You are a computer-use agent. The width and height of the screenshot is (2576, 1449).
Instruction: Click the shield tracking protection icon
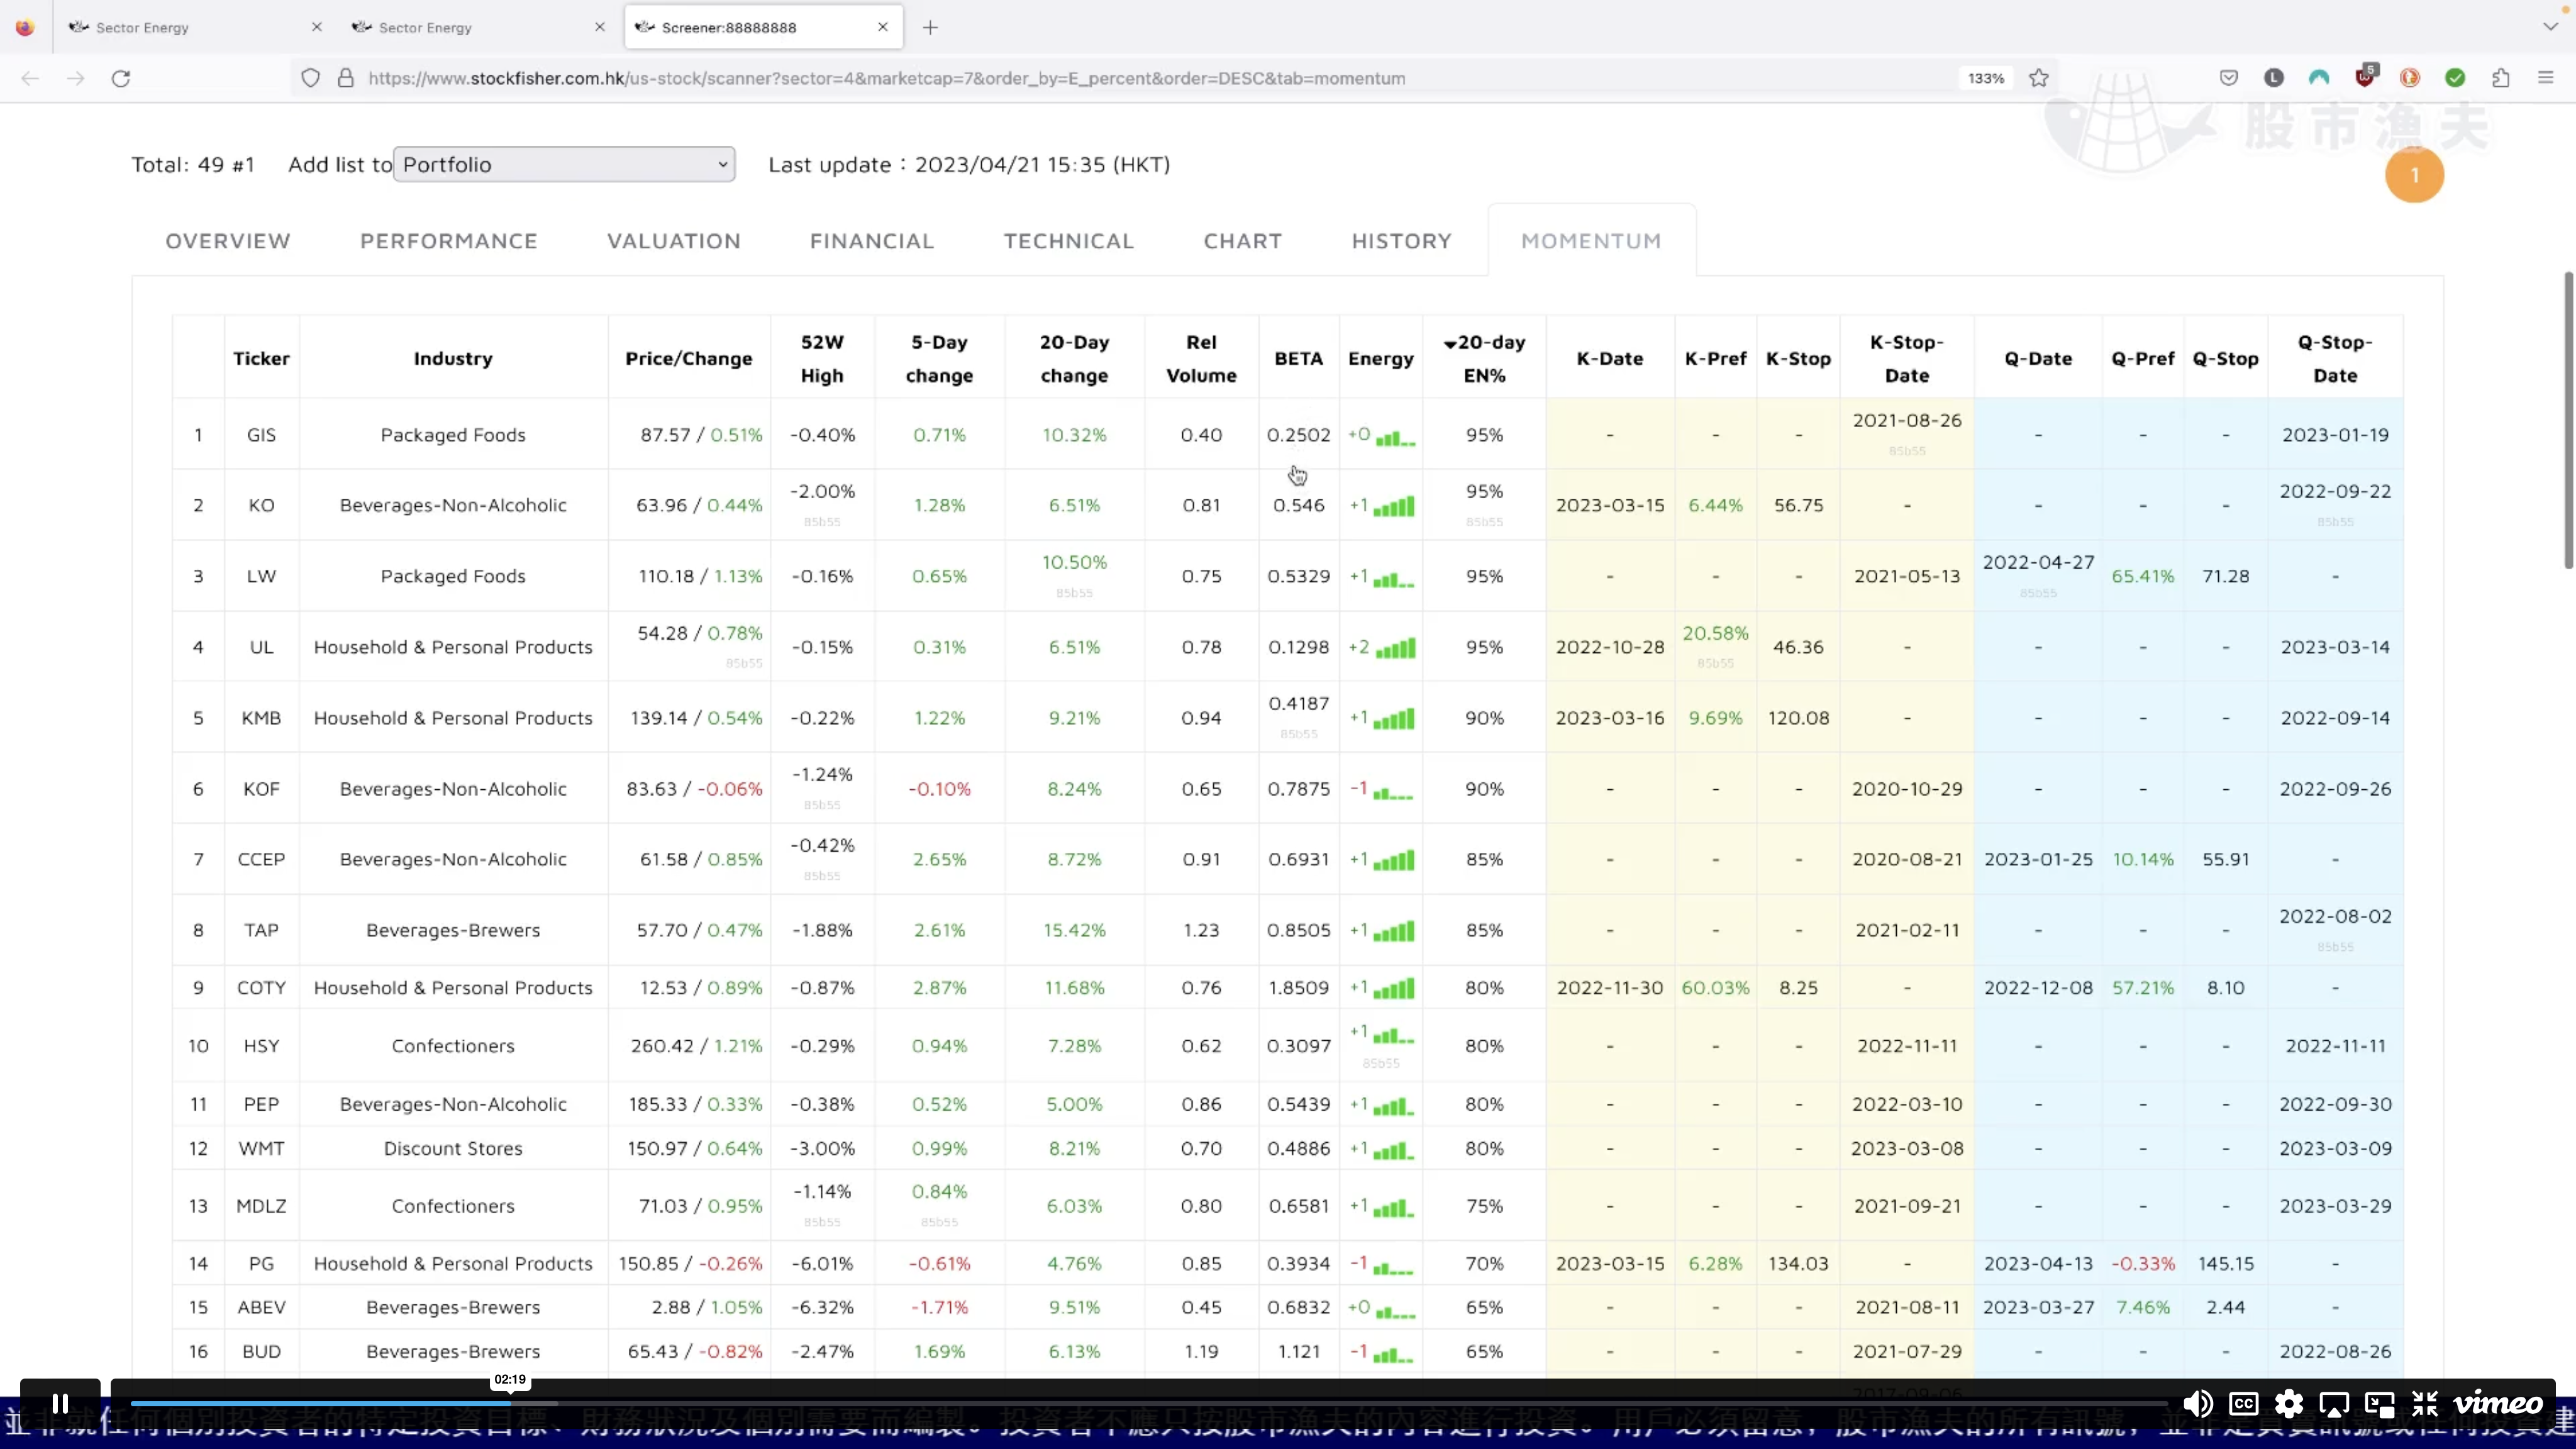pyautogui.click(x=311, y=78)
